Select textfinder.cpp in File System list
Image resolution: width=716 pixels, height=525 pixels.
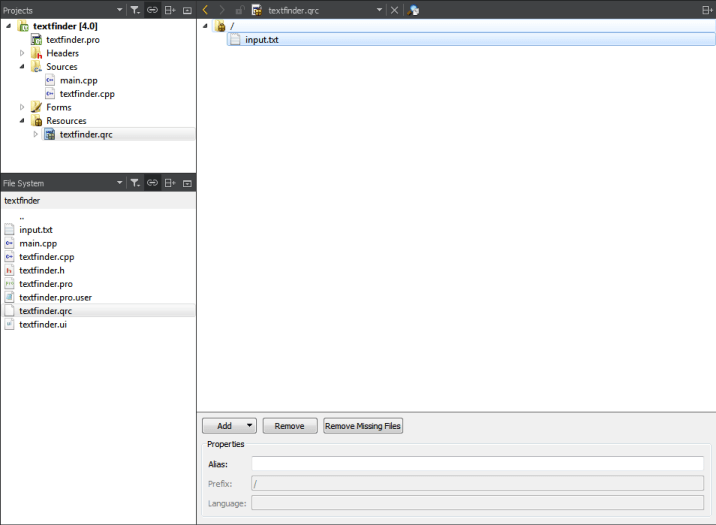point(47,257)
